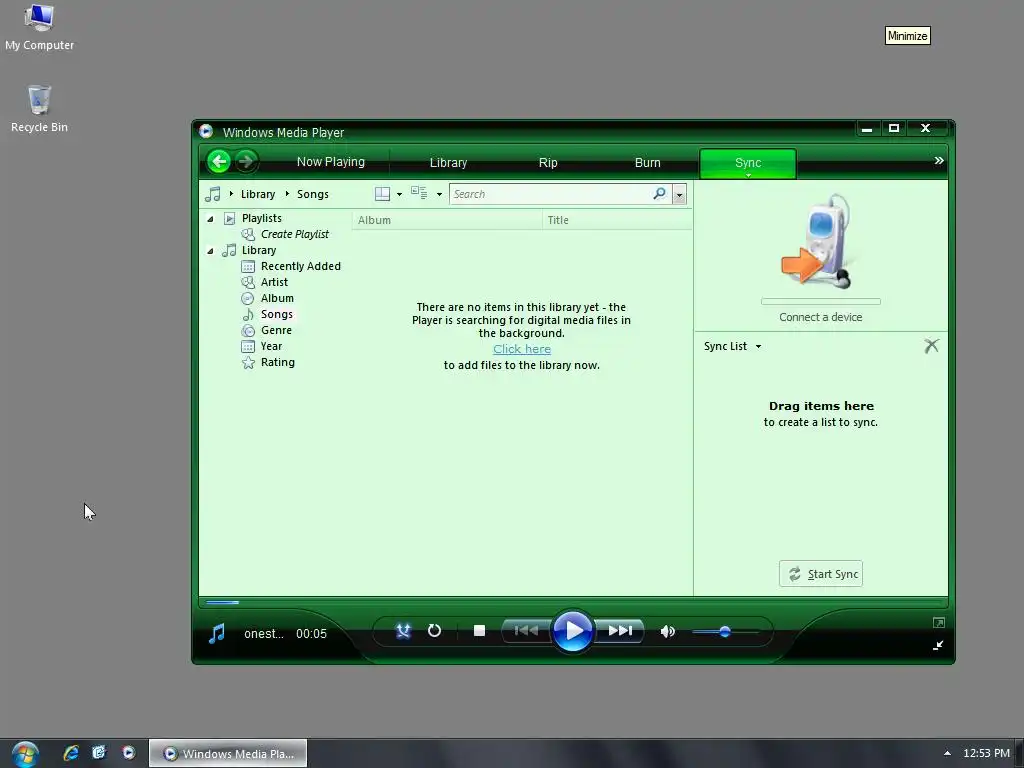The width and height of the screenshot is (1024, 768).
Task: Open the Rip tab
Action: [548, 163]
